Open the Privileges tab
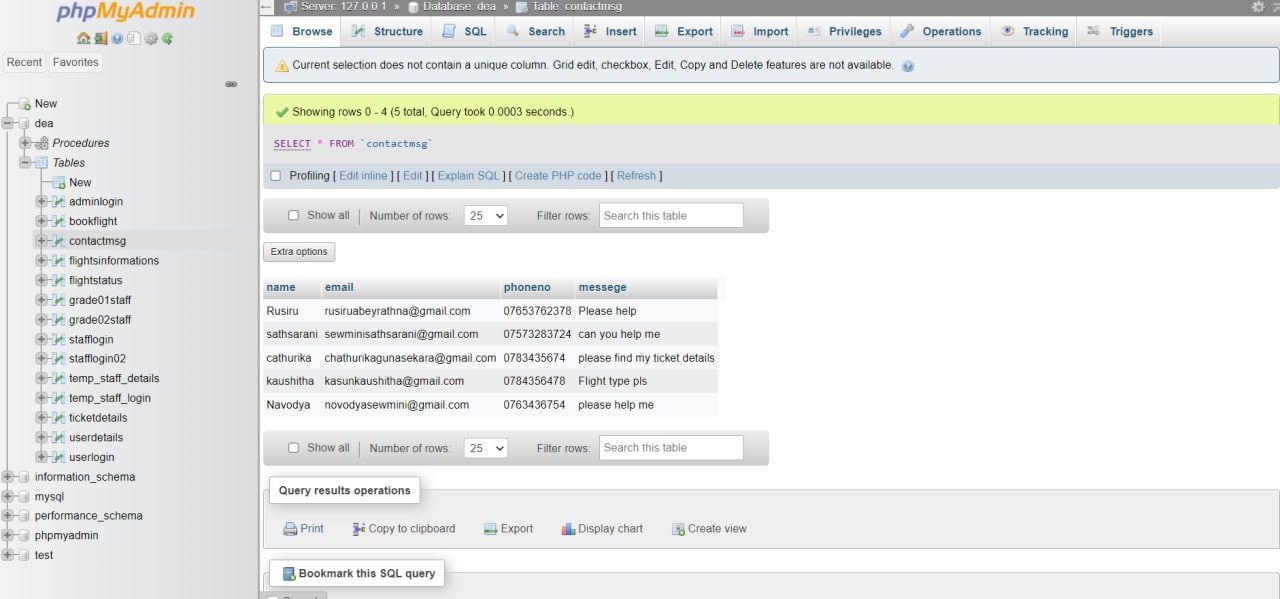This screenshot has width=1280, height=599. [845, 31]
